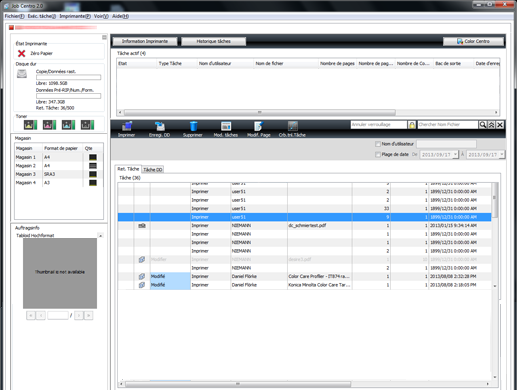Click the magenta toner level icon
The image size is (517, 390).
(49, 125)
